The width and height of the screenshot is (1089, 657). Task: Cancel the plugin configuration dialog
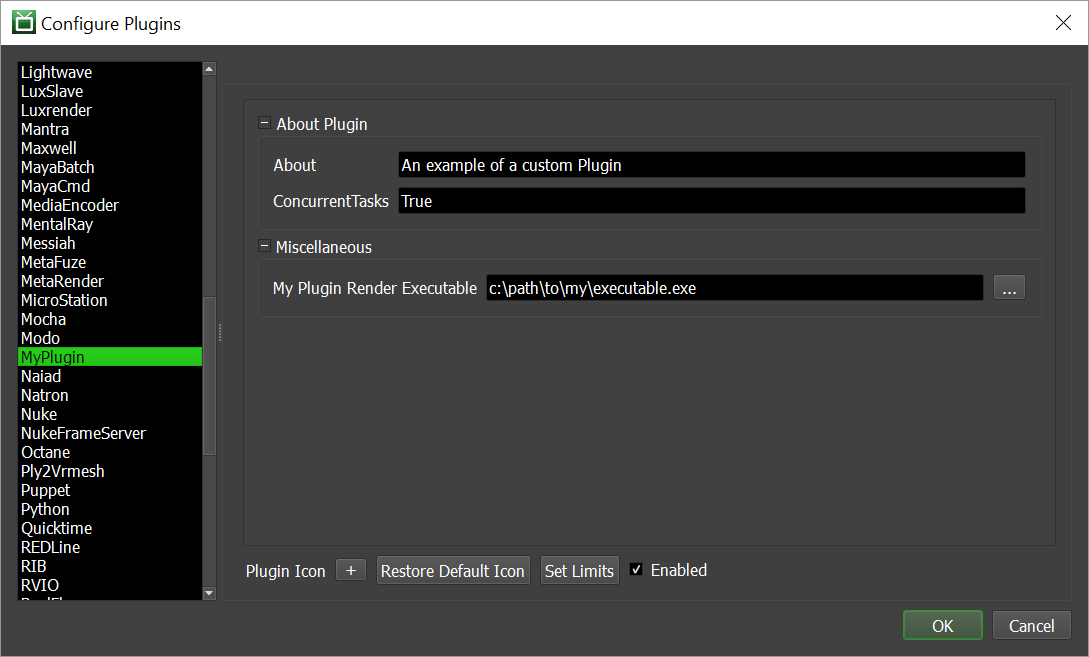tap(1031, 625)
